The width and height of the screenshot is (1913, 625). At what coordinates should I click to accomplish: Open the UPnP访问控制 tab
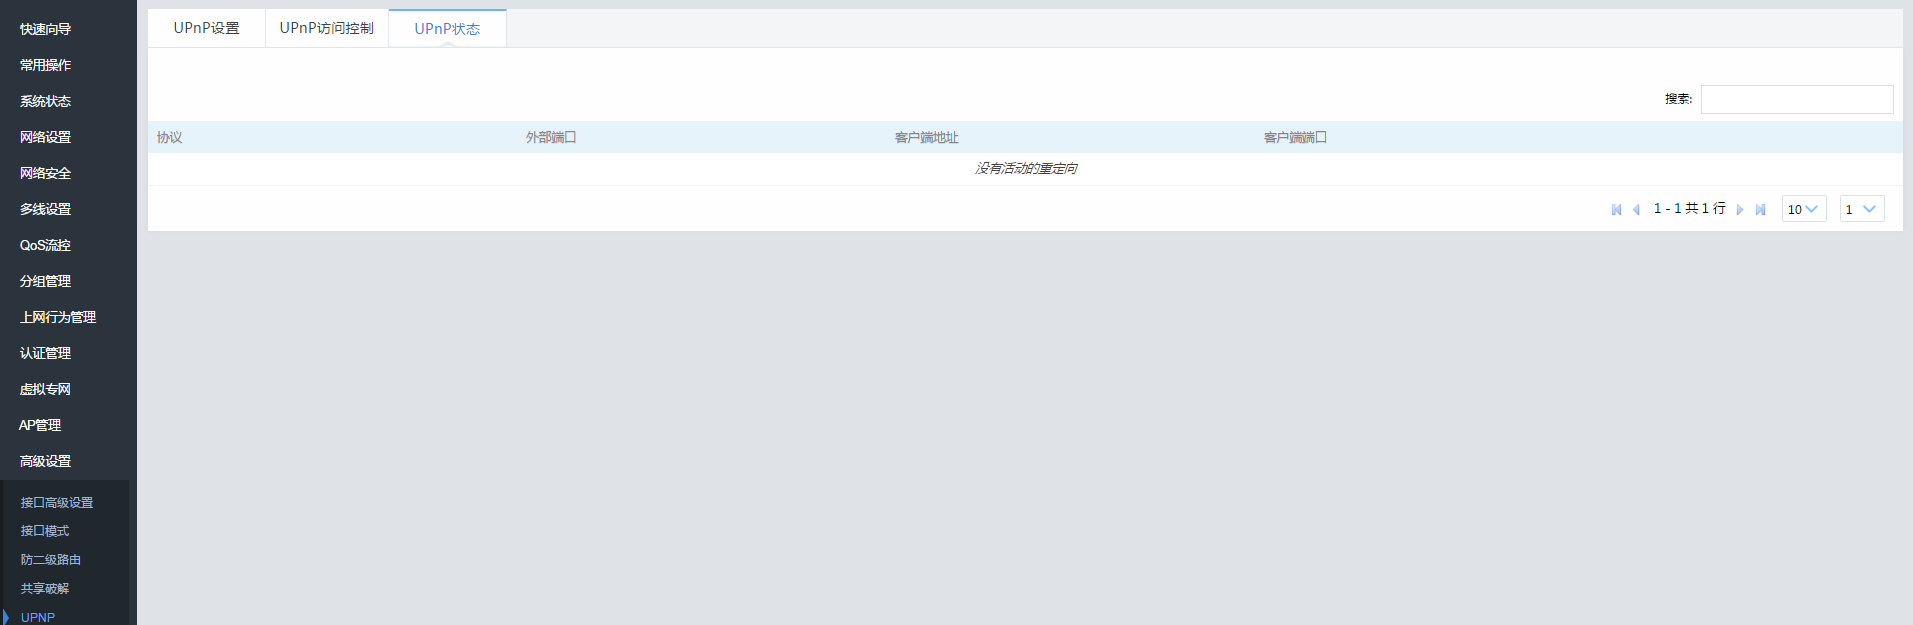pyautogui.click(x=326, y=28)
